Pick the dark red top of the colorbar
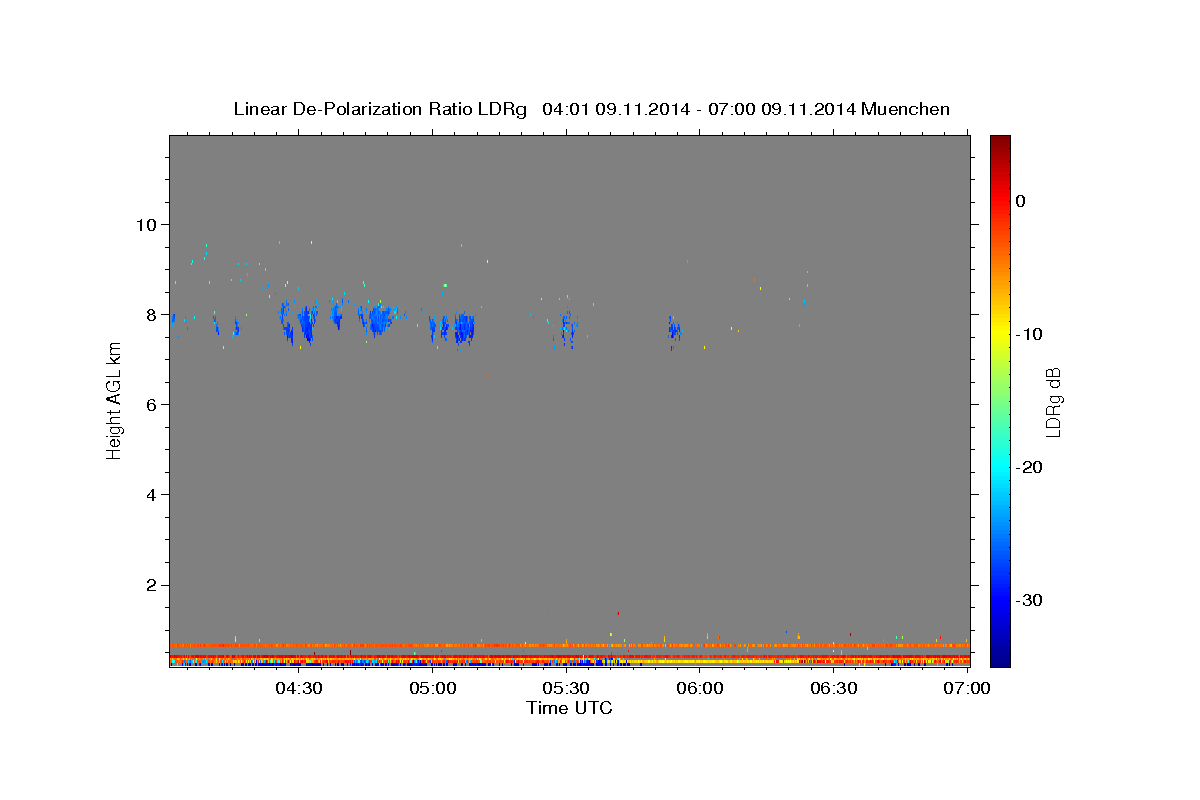Image resolution: width=1200 pixels, height=800 pixels. click(1000, 142)
